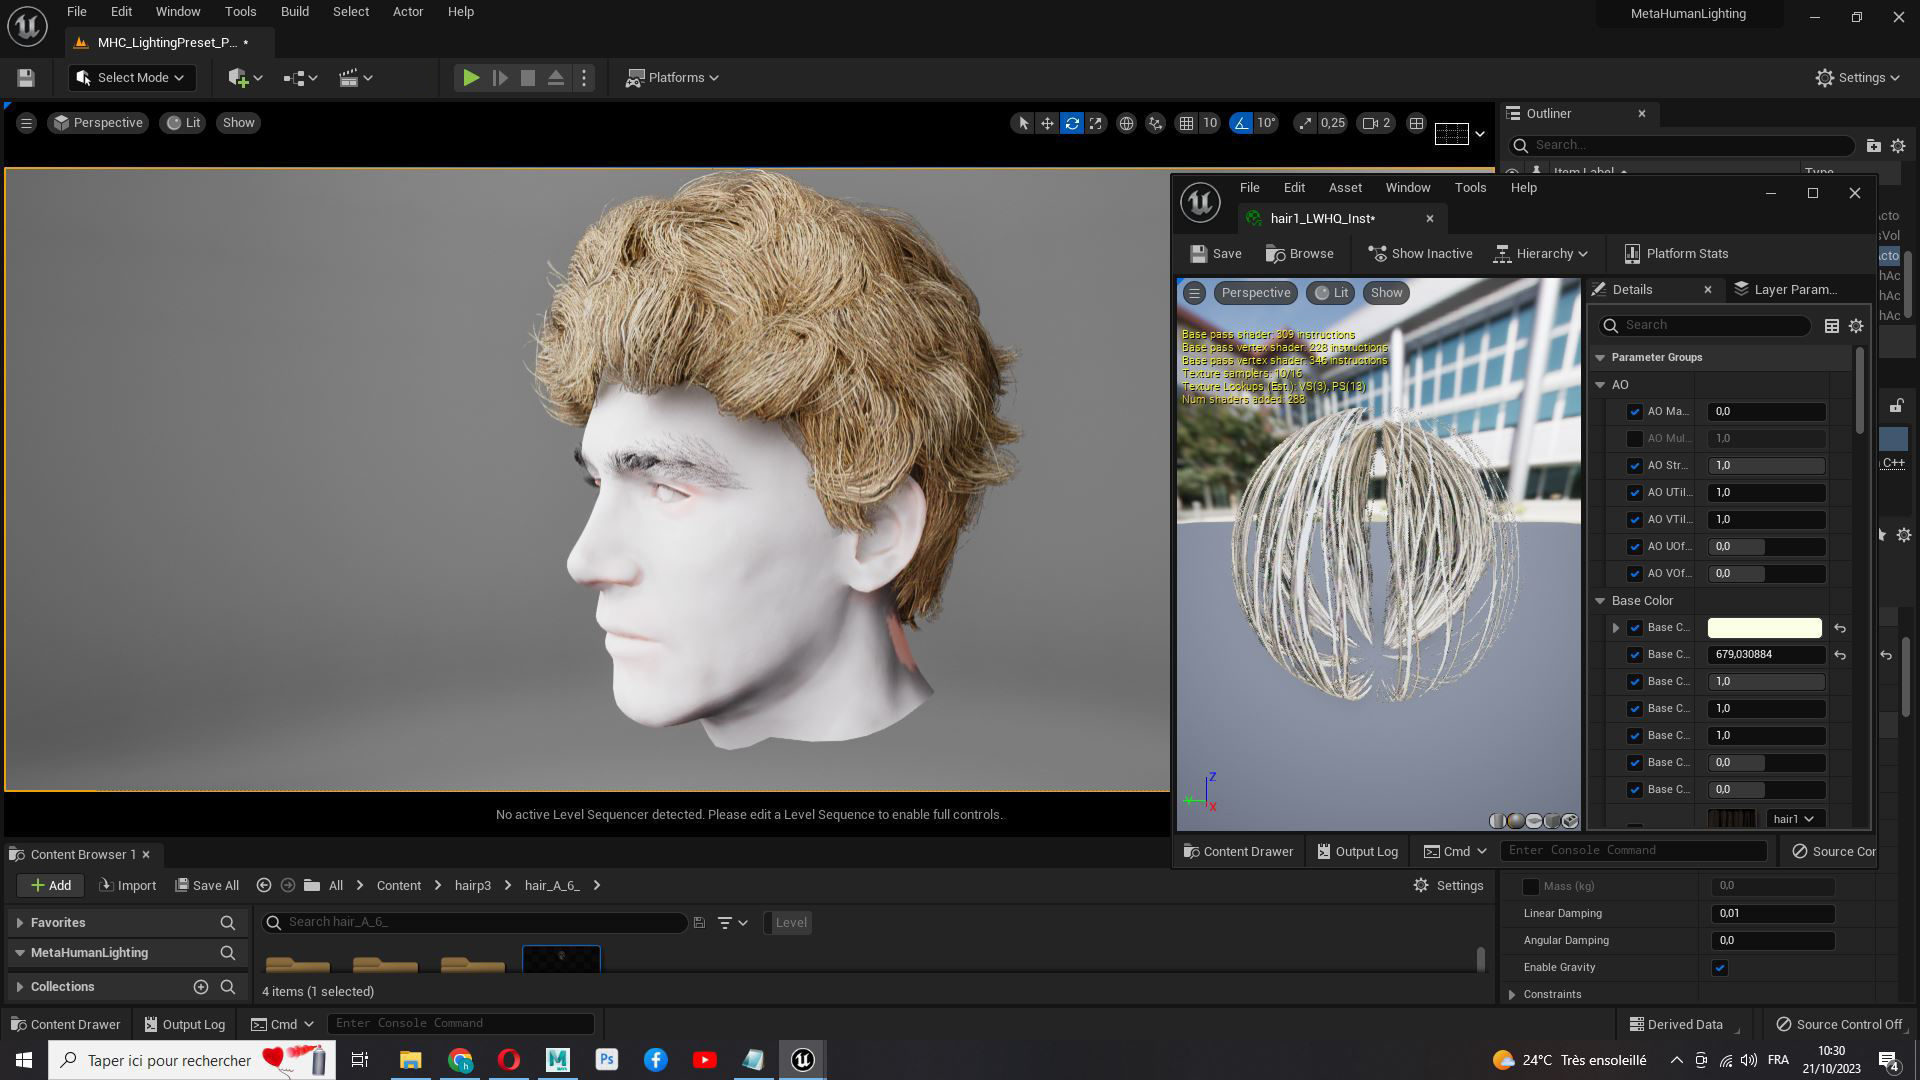
Task: Collapse the AO parameter group
Action: [x=1600, y=385]
